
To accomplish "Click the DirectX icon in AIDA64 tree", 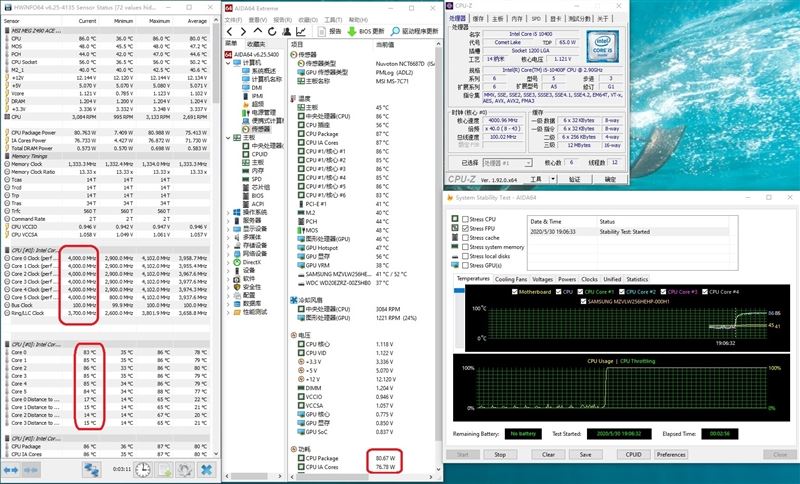I will coord(237,262).
